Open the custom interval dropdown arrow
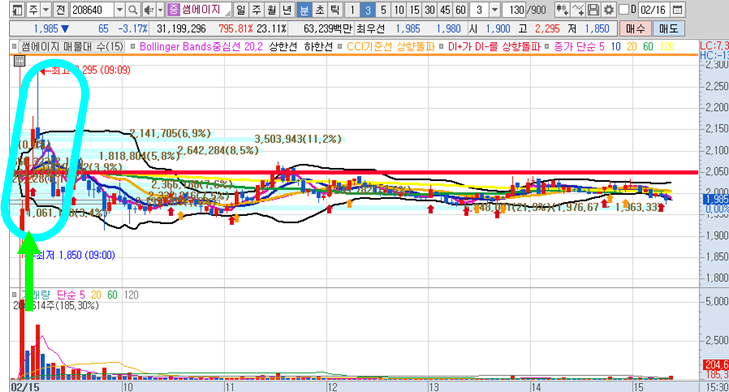Viewport: 729px width, 392px height. 495,9
